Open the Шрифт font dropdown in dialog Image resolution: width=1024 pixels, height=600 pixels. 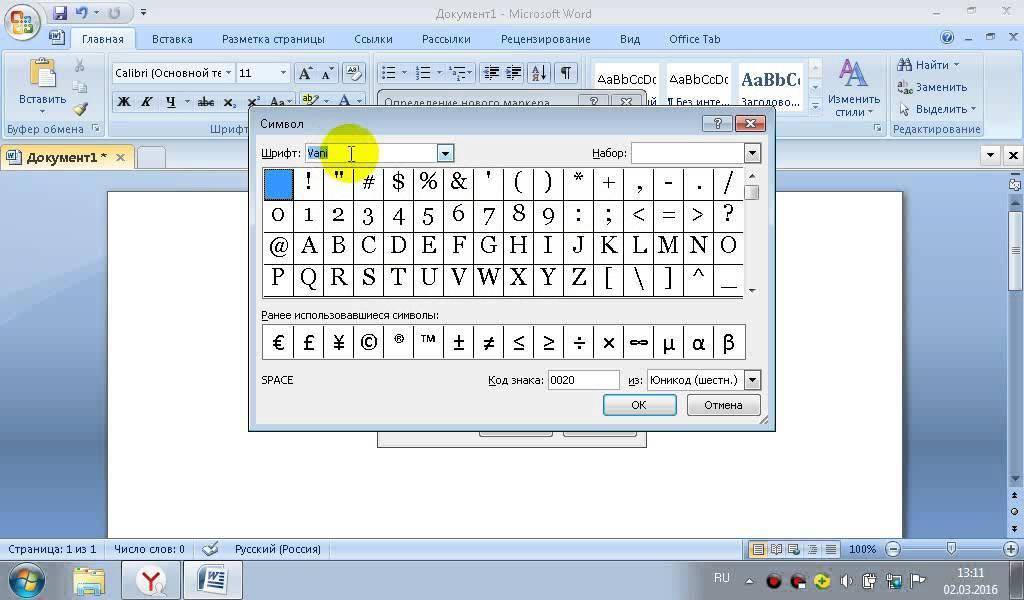[445, 153]
